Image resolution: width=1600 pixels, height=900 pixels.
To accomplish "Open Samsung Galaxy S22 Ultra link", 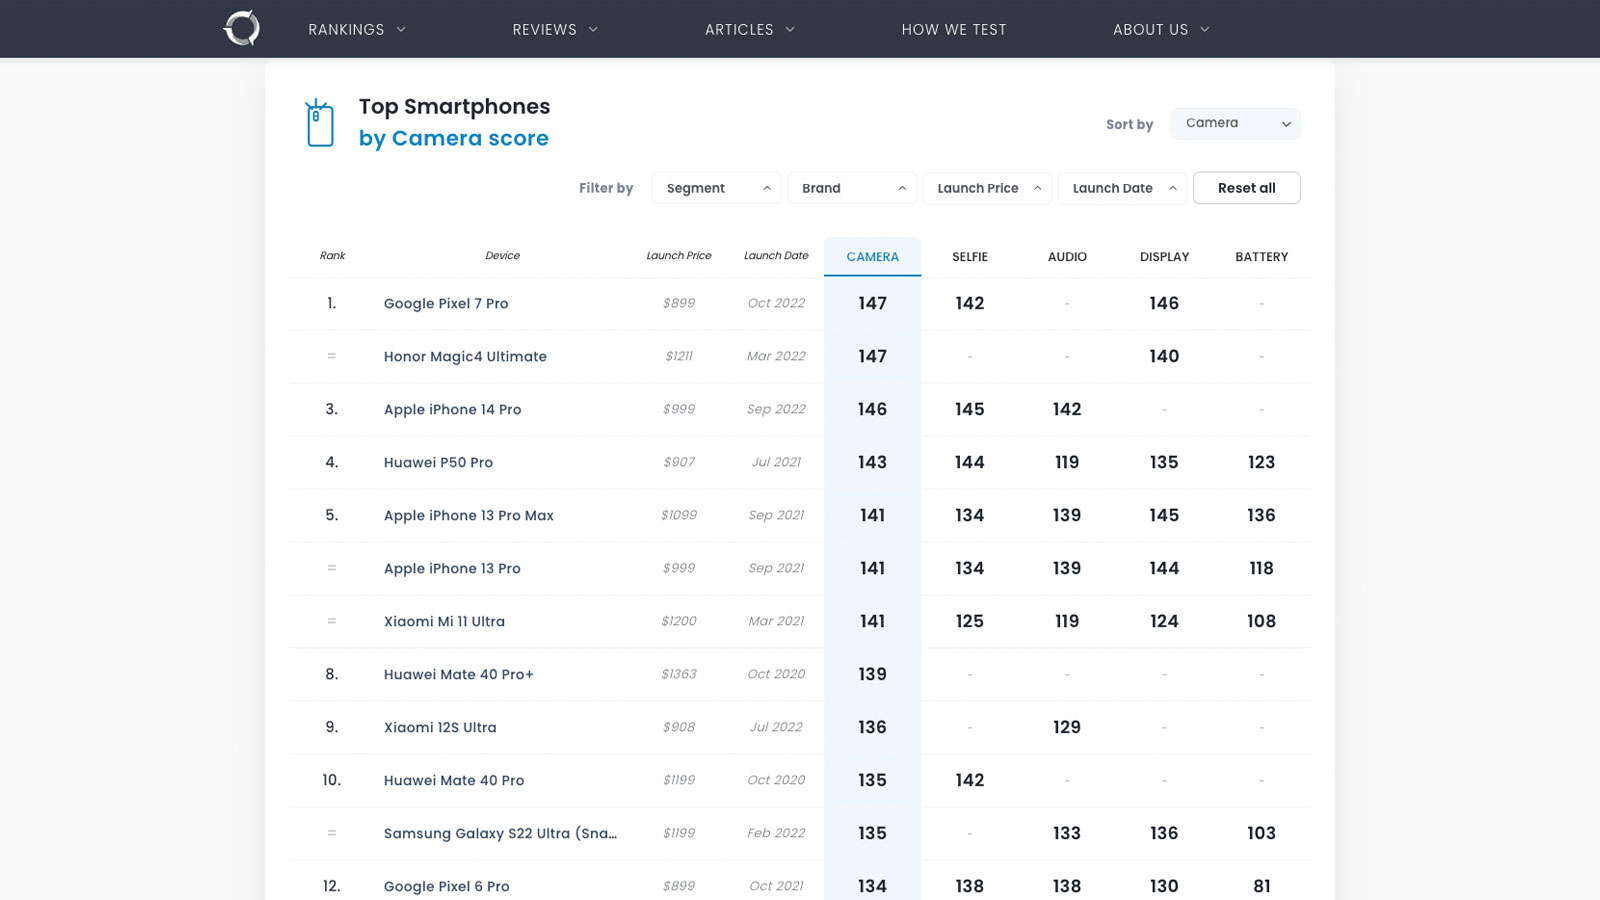I will click(x=500, y=834).
